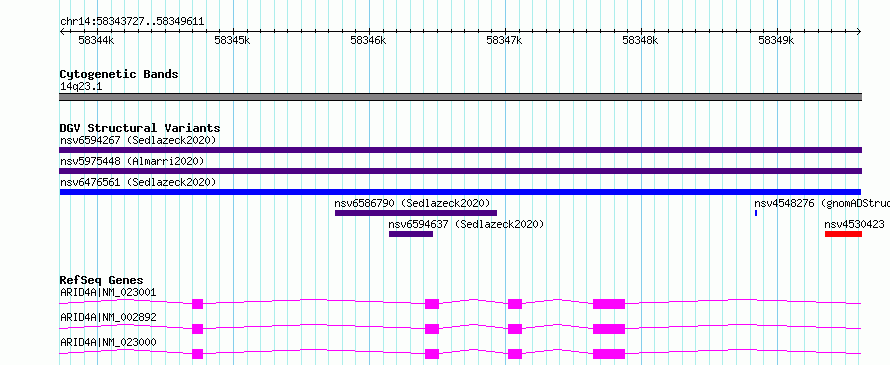Click the 58349k ruler label
This screenshot has width=890, height=365.
[x=776, y=40]
